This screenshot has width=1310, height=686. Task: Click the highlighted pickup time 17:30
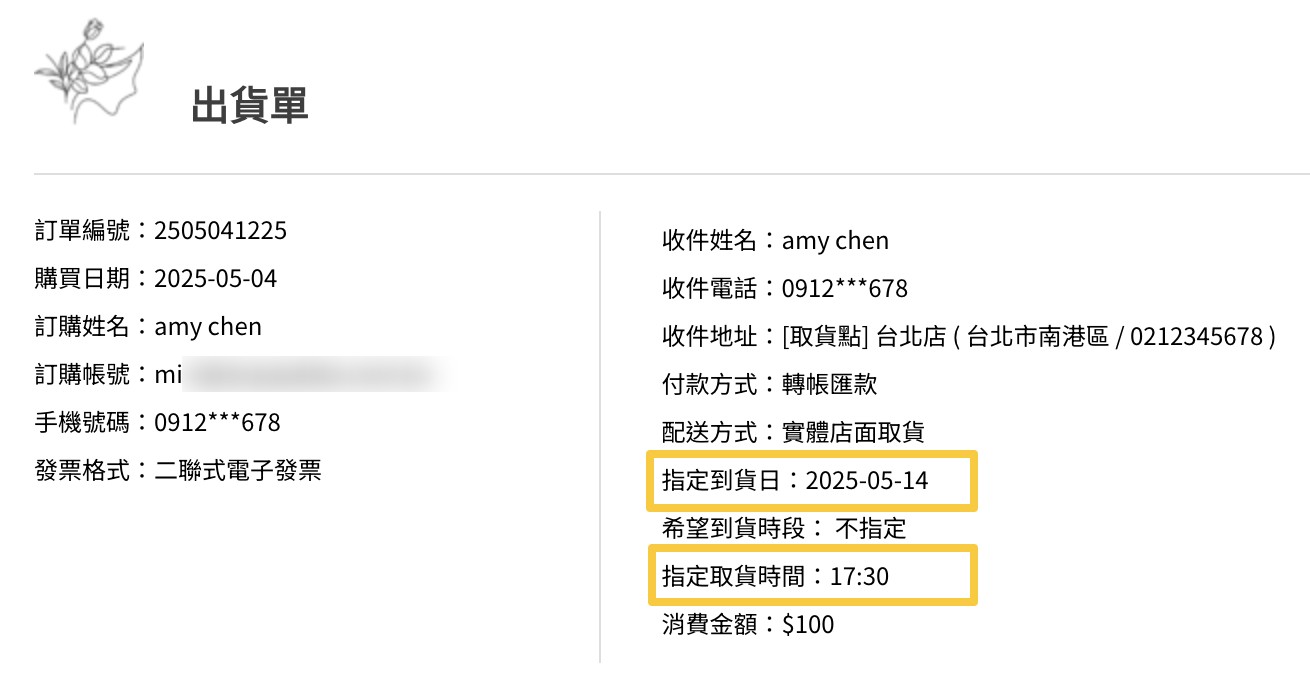click(859, 577)
